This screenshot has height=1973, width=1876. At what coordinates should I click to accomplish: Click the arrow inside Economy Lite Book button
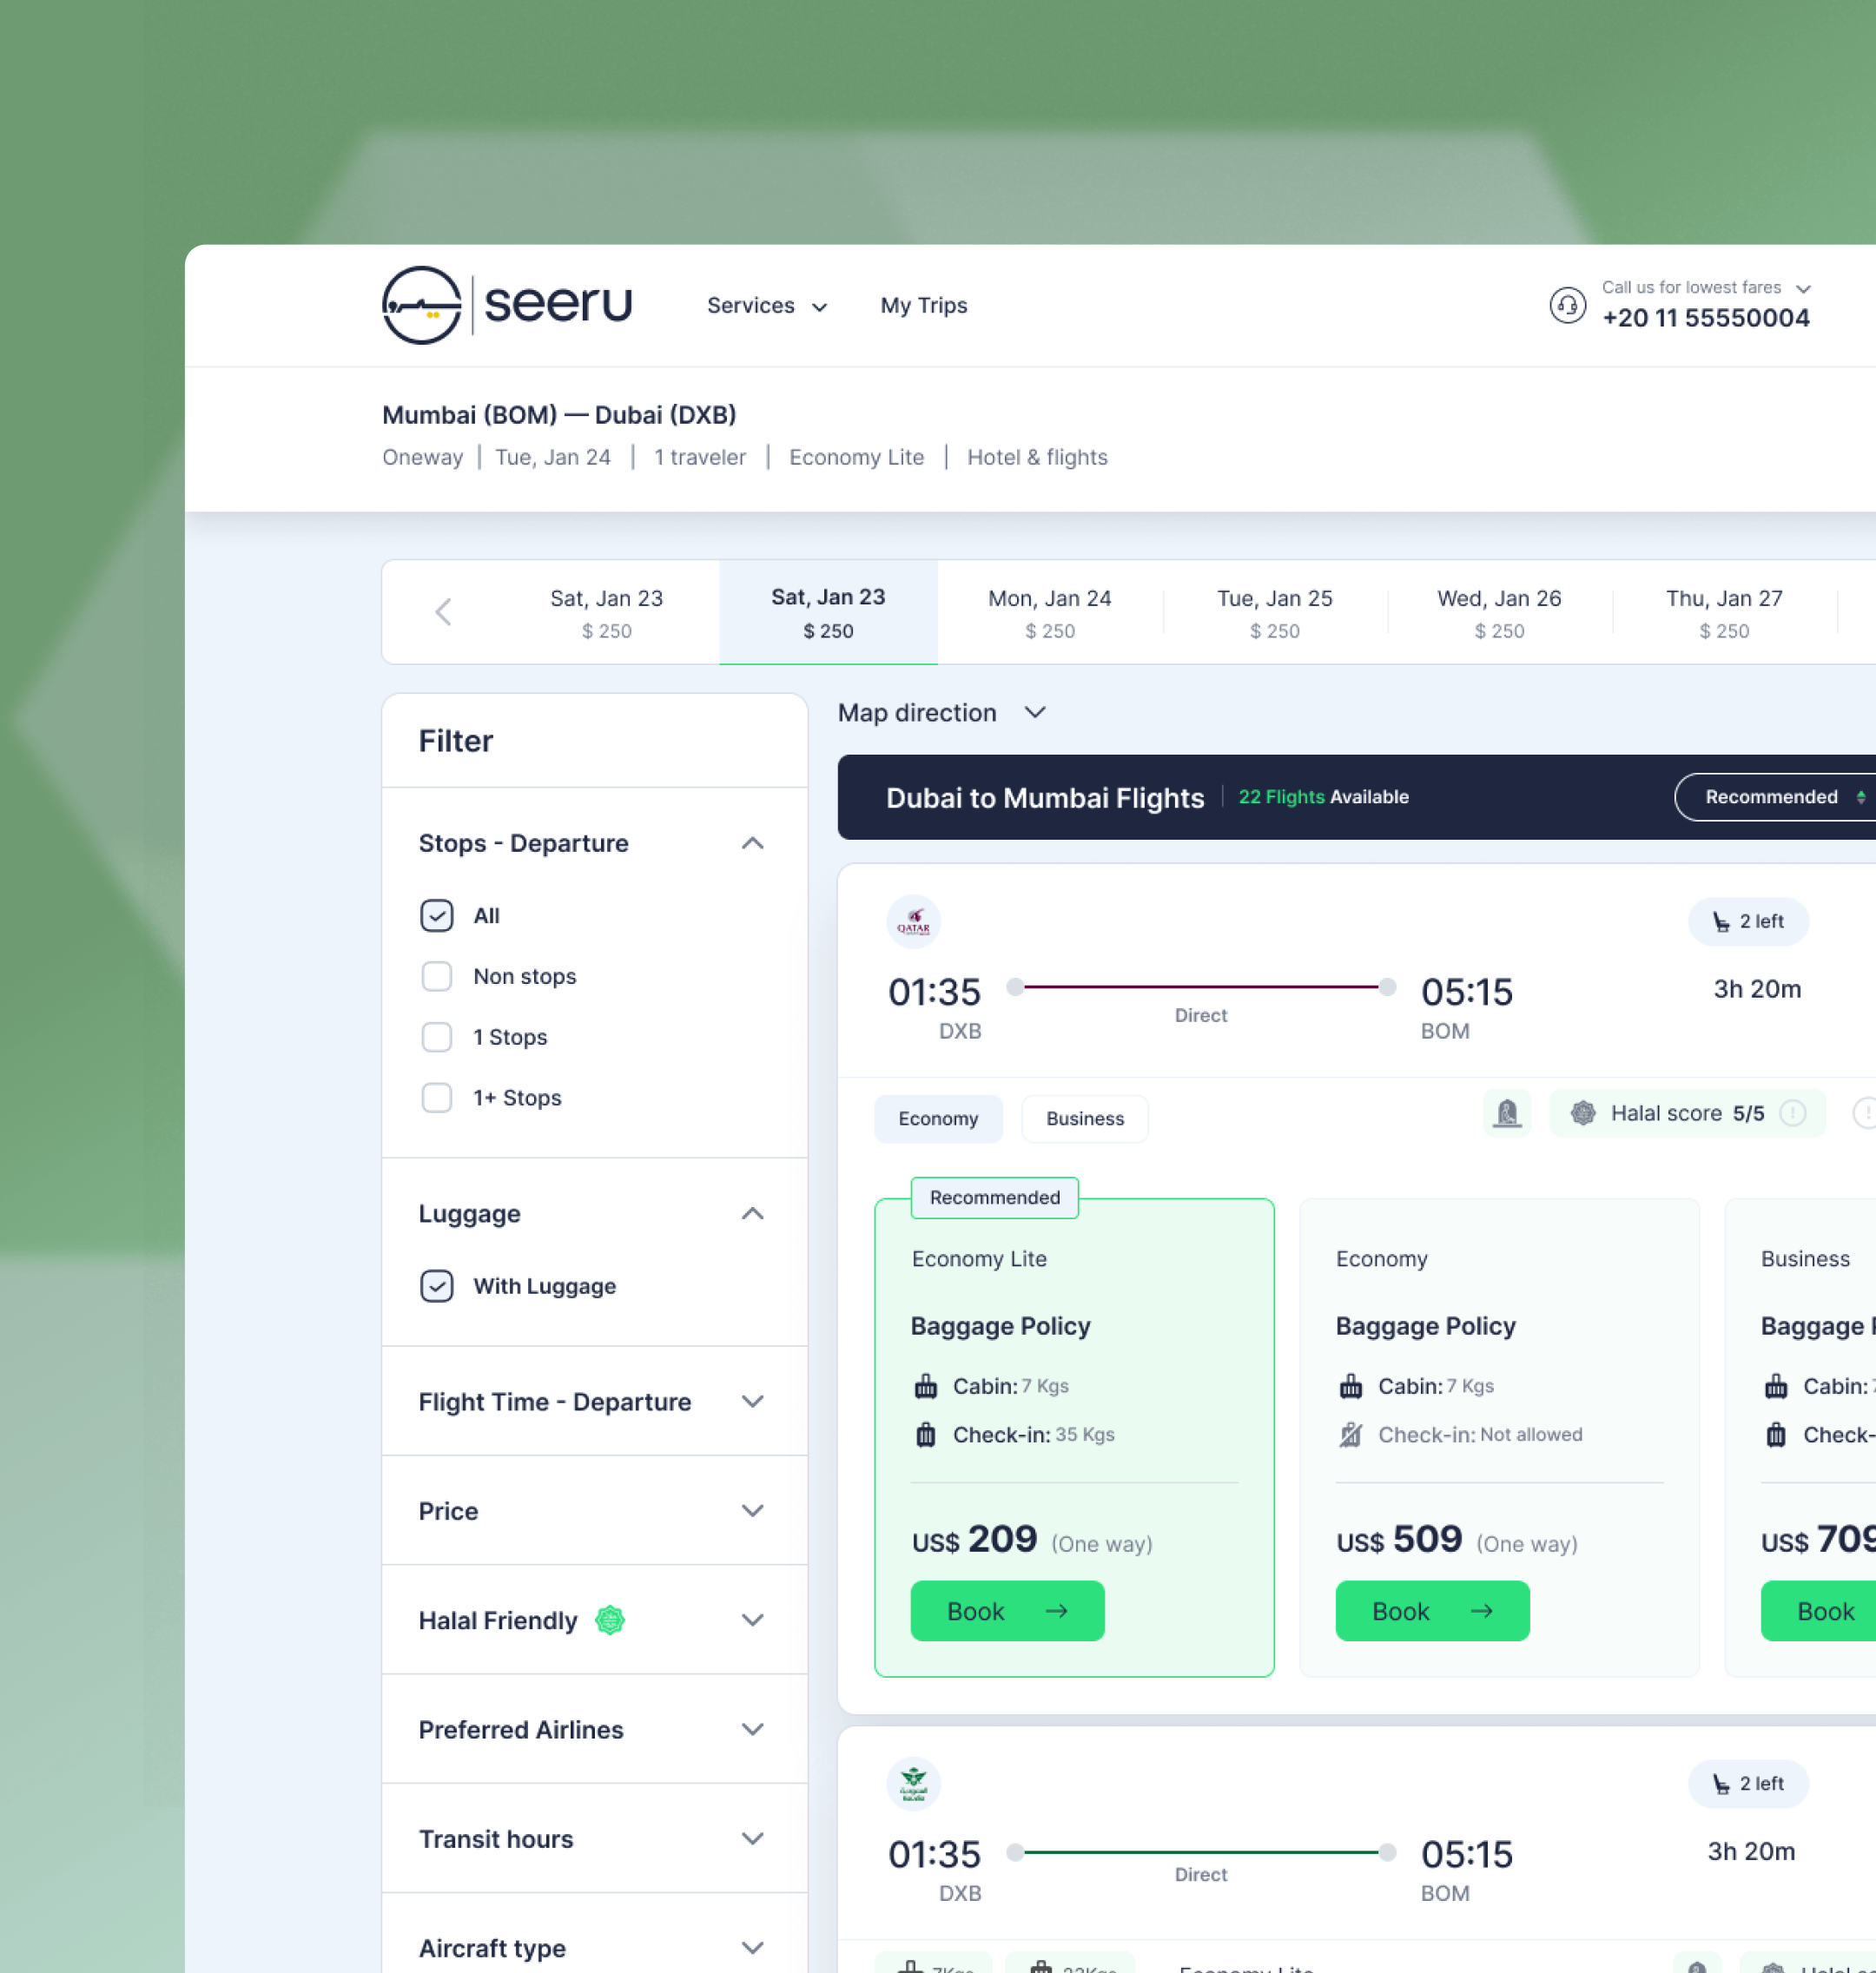[1057, 1611]
